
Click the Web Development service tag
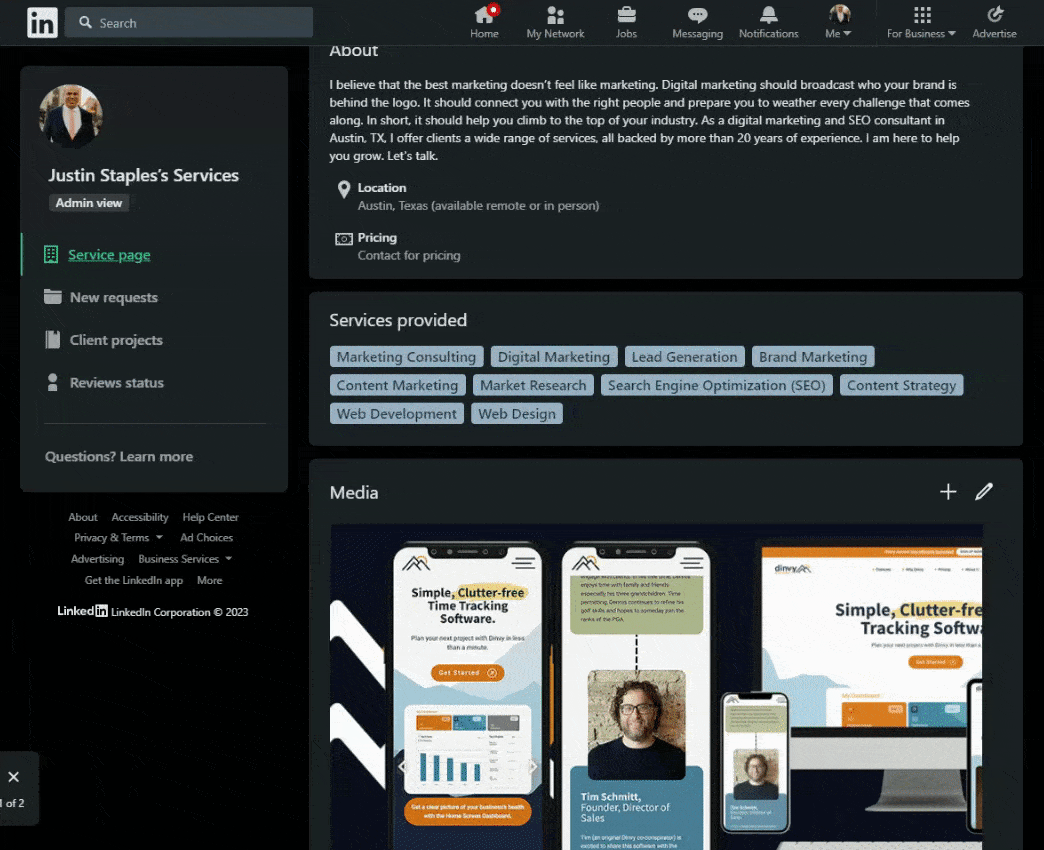pos(397,414)
